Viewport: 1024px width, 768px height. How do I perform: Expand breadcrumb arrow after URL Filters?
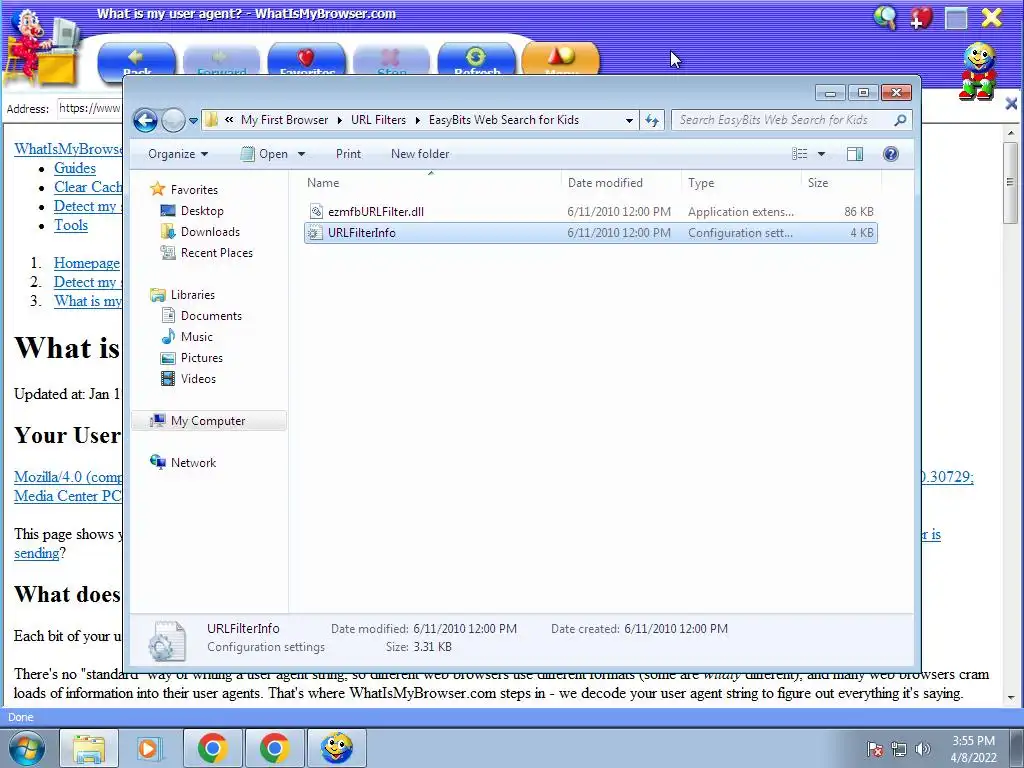[417, 120]
